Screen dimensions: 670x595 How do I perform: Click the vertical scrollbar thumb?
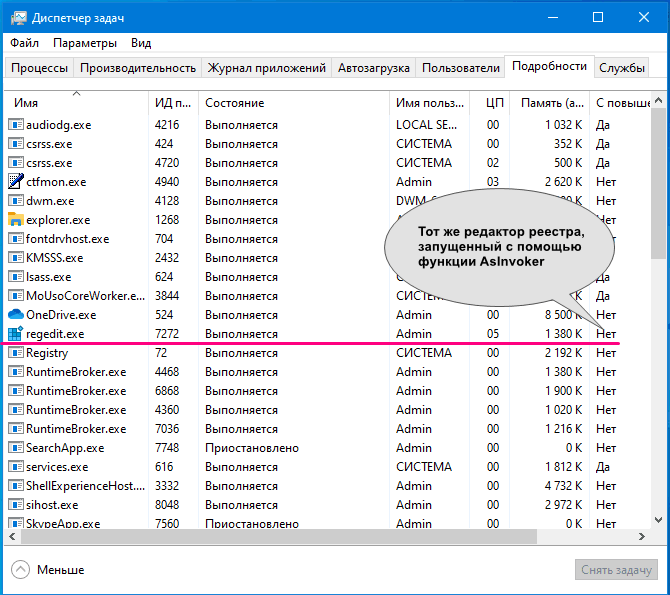coord(658,184)
